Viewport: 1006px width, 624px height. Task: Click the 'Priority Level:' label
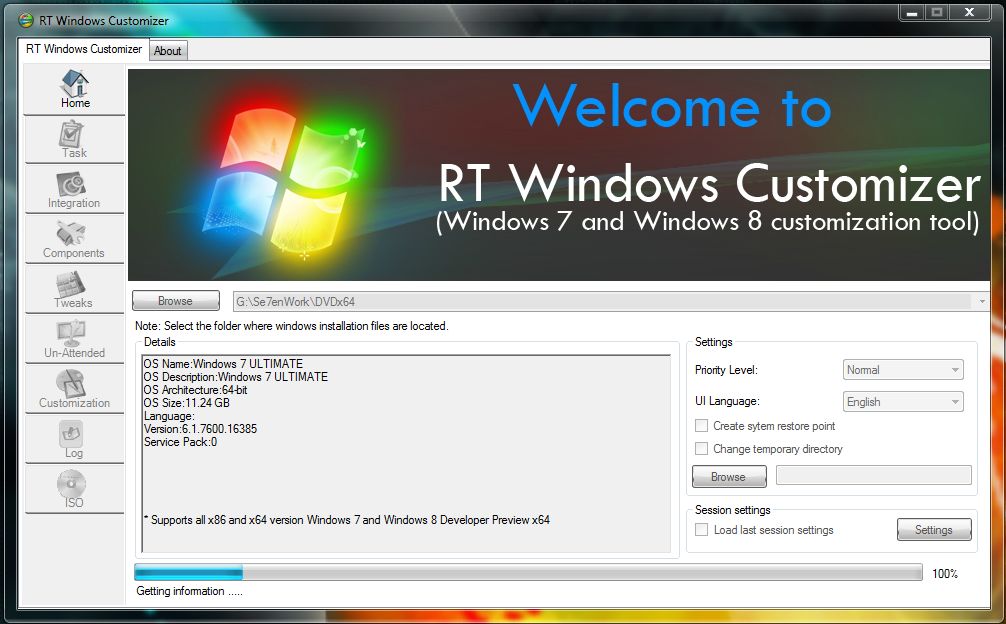(726, 370)
